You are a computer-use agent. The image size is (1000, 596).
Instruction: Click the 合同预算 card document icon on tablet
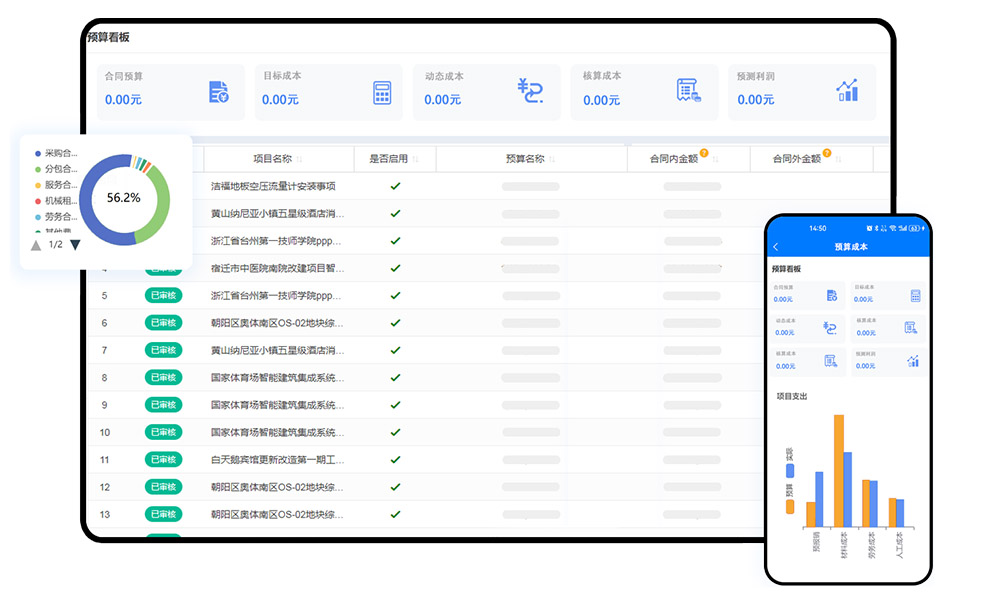tap(219, 92)
